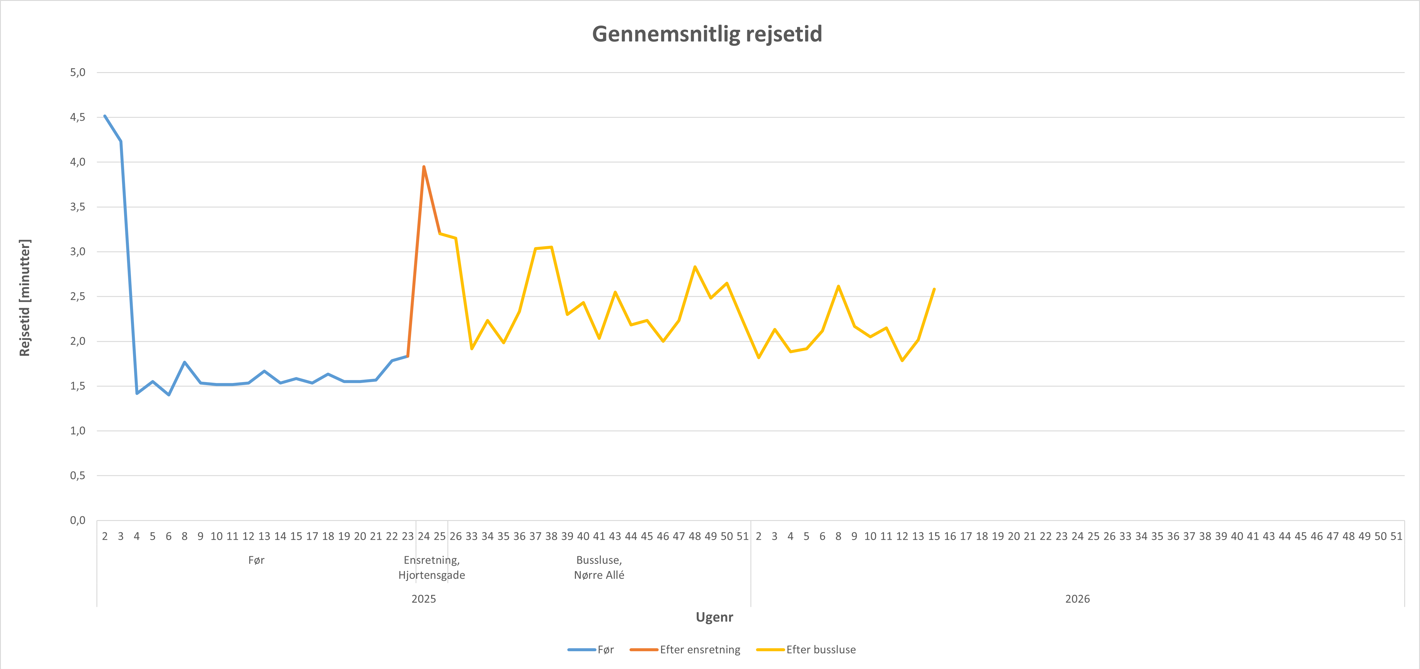Select the "Efter bussluse" legend label

tap(821, 650)
